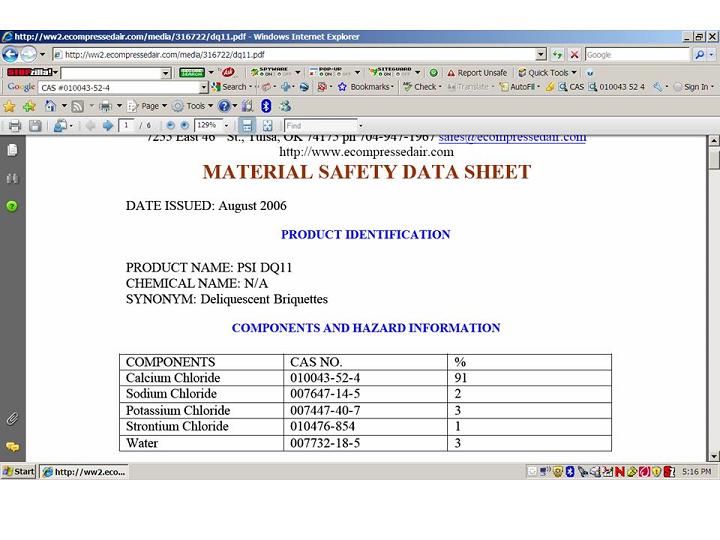This screenshot has width=720, height=540.
Task: Open the PDF zoom percentage dropdown
Action: coord(226,125)
